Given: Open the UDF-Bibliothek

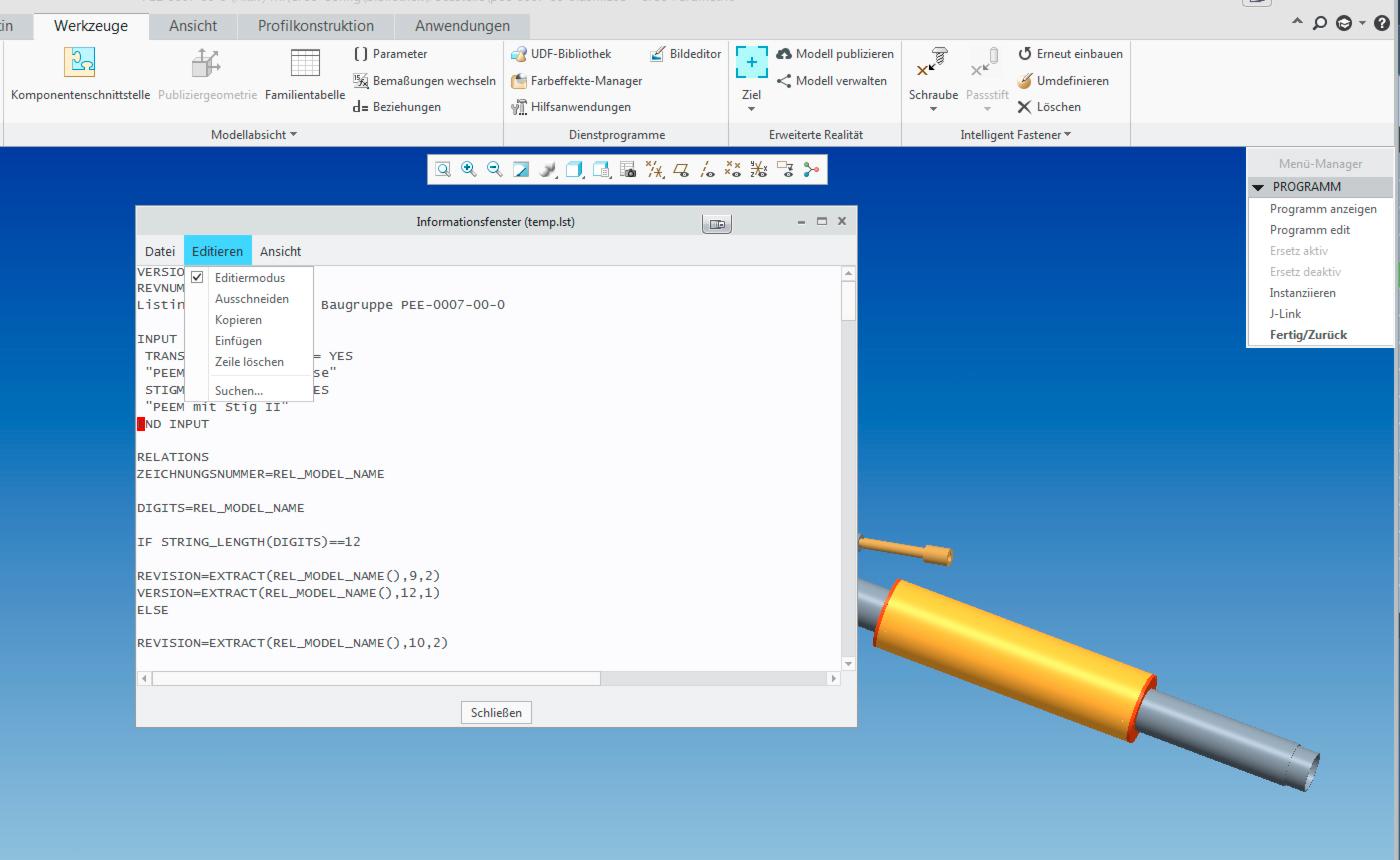Looking at the screenshot, I should (x=561, y=54).
